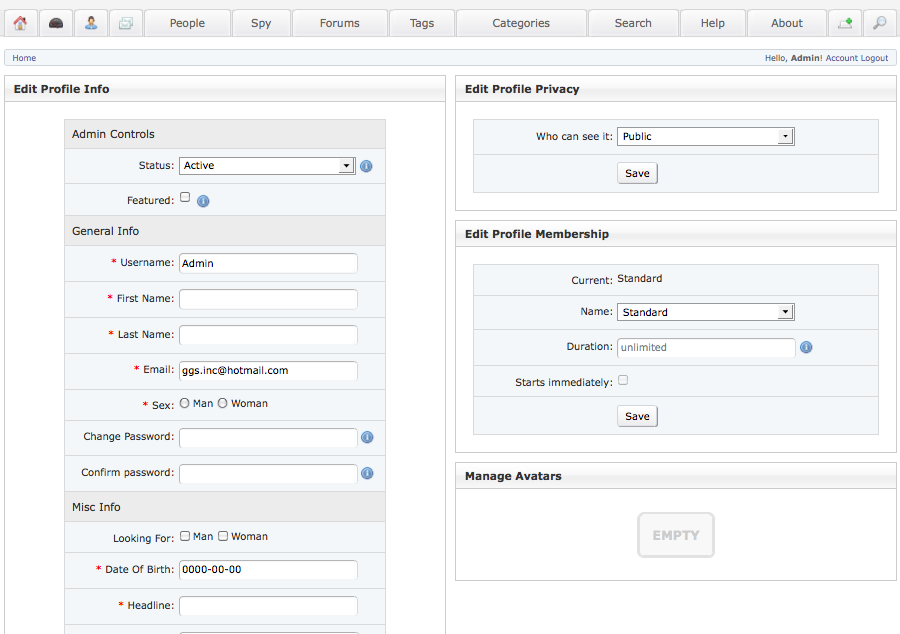Screen dimensions: 900x634
Task: Click info icon next to Change Password
Action: 367,437
